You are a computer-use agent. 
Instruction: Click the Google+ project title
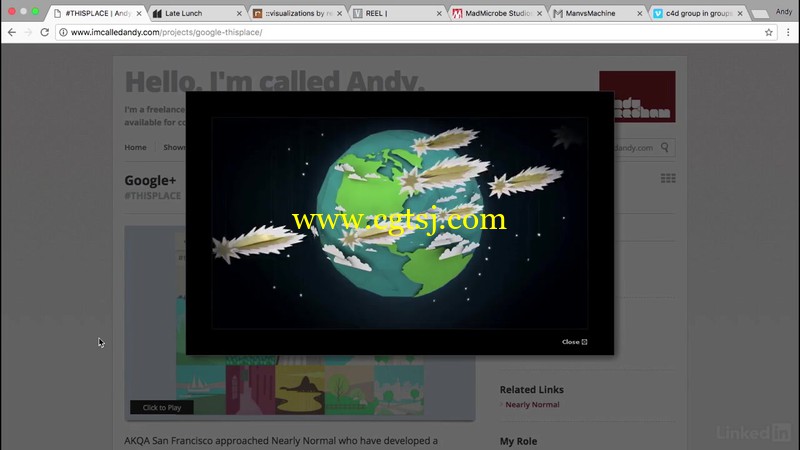(151, 181)
